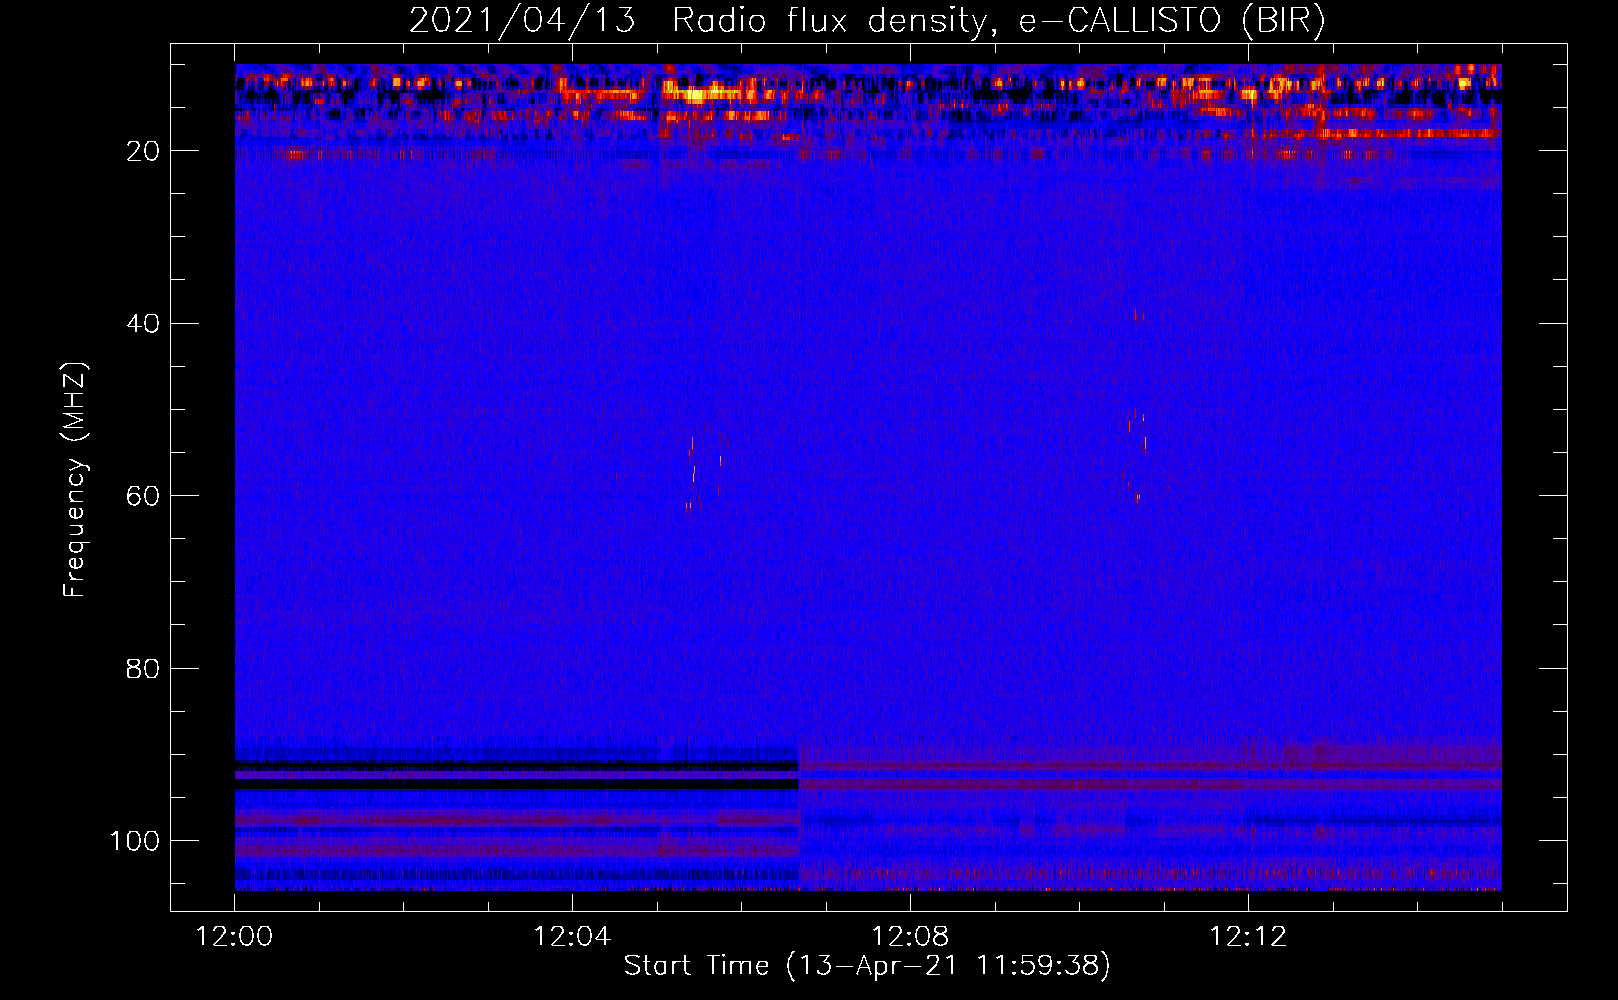Screen dimensions: 1618x1000
Task: Click the plot title 'Radio flux density, e-CALLISTO (BIR)'
Action: coord(998,21)
